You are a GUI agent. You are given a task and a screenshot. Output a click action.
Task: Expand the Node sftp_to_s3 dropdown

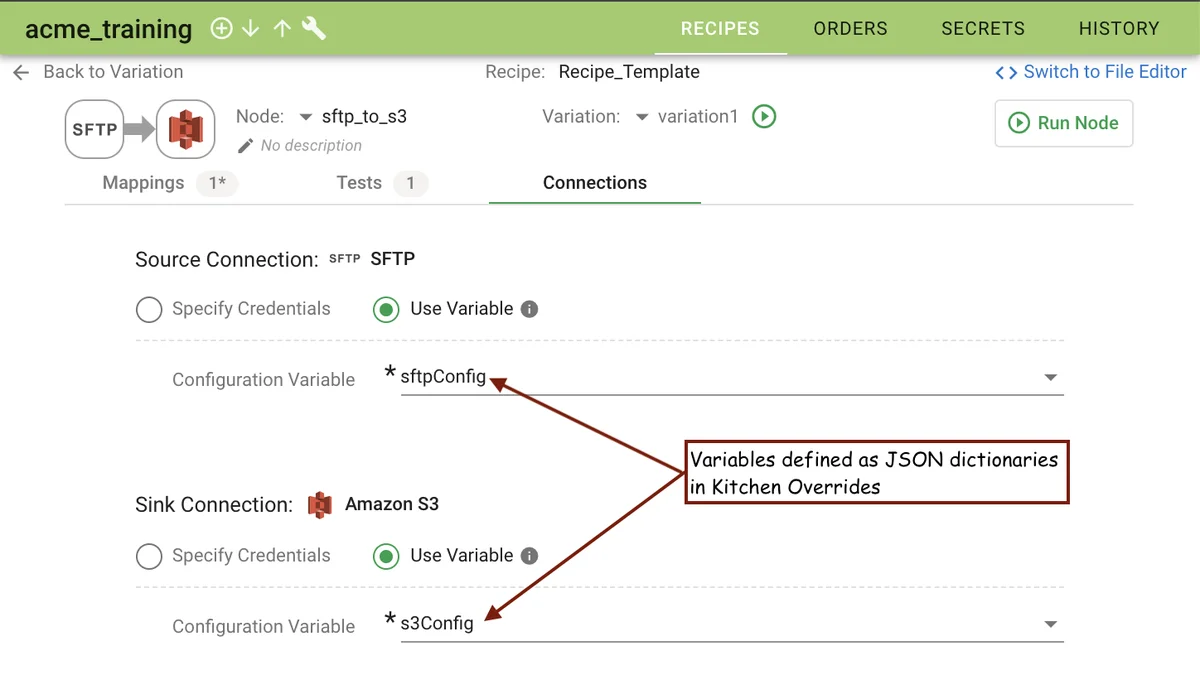(x=306, y=117)
